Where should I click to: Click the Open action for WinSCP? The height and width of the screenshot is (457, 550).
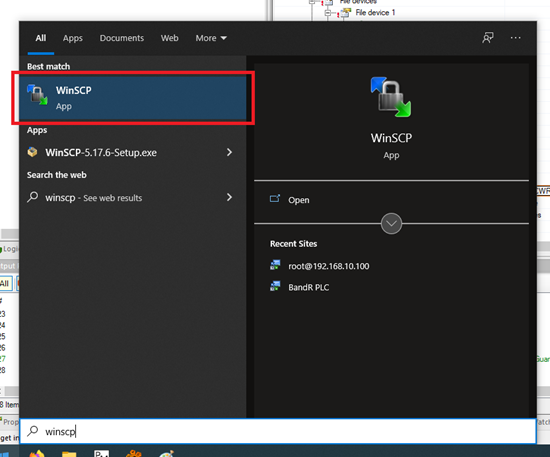point(299,200)
